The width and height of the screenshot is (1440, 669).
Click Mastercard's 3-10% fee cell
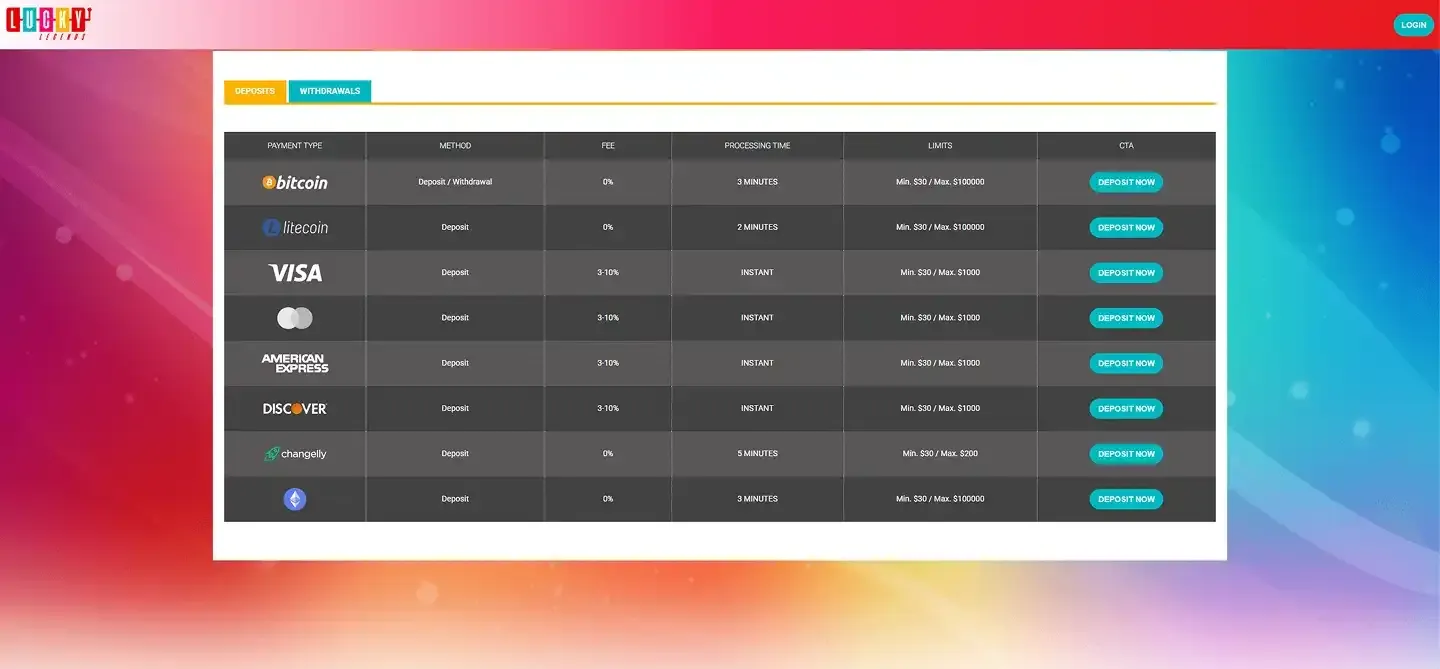pyautogui.click(x=608, y=318)
